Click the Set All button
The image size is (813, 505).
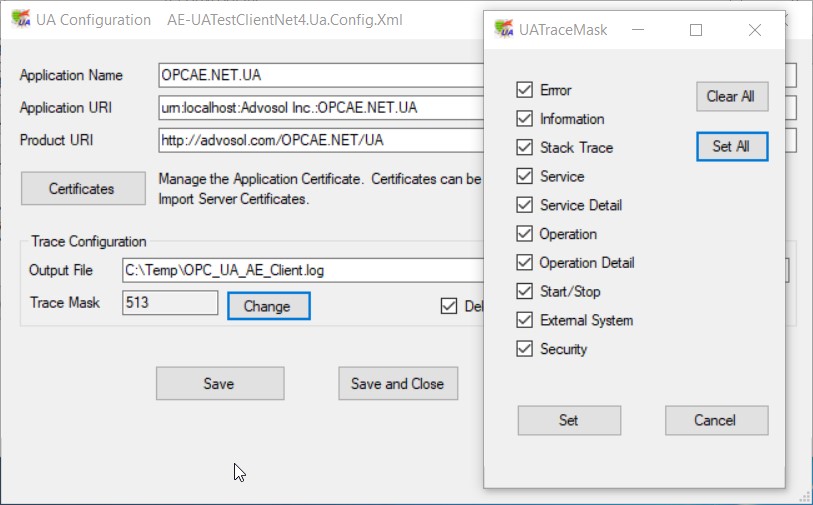[731, 146]
